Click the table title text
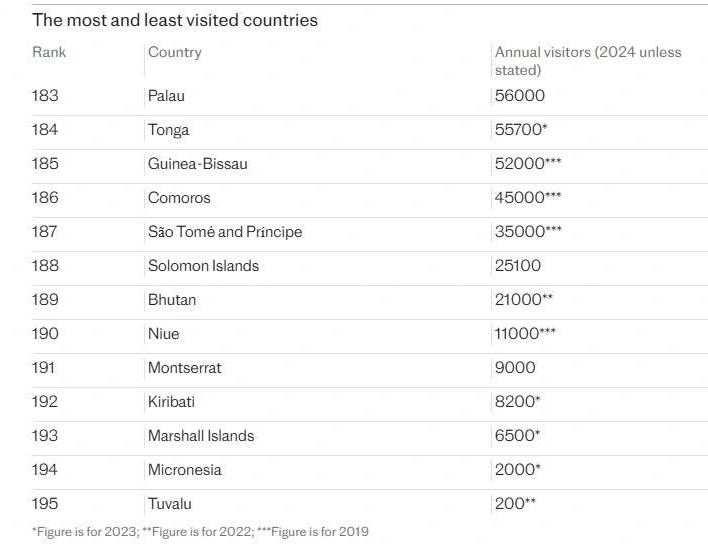Viewport: 708px width, 548px height. coord(174,20)
